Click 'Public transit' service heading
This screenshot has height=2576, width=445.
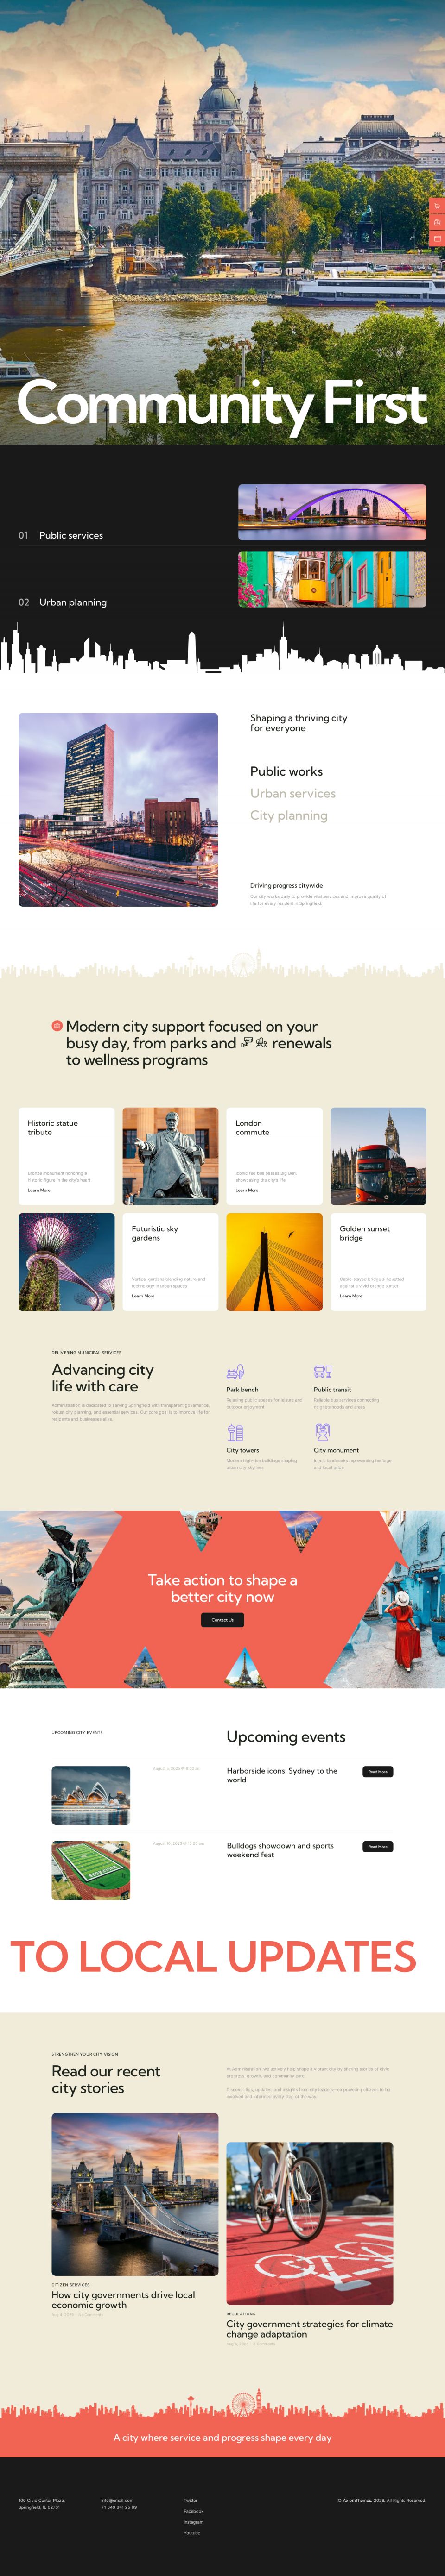332,1389
